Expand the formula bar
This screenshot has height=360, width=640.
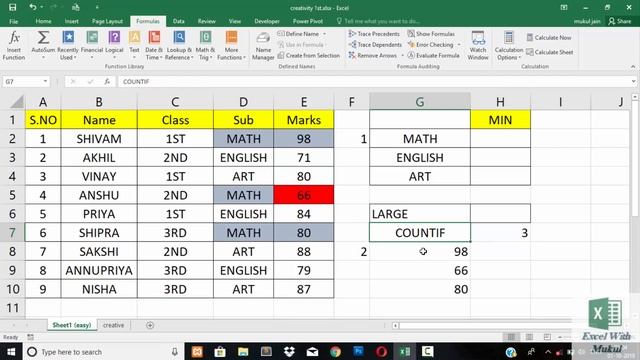click(633, 82)
